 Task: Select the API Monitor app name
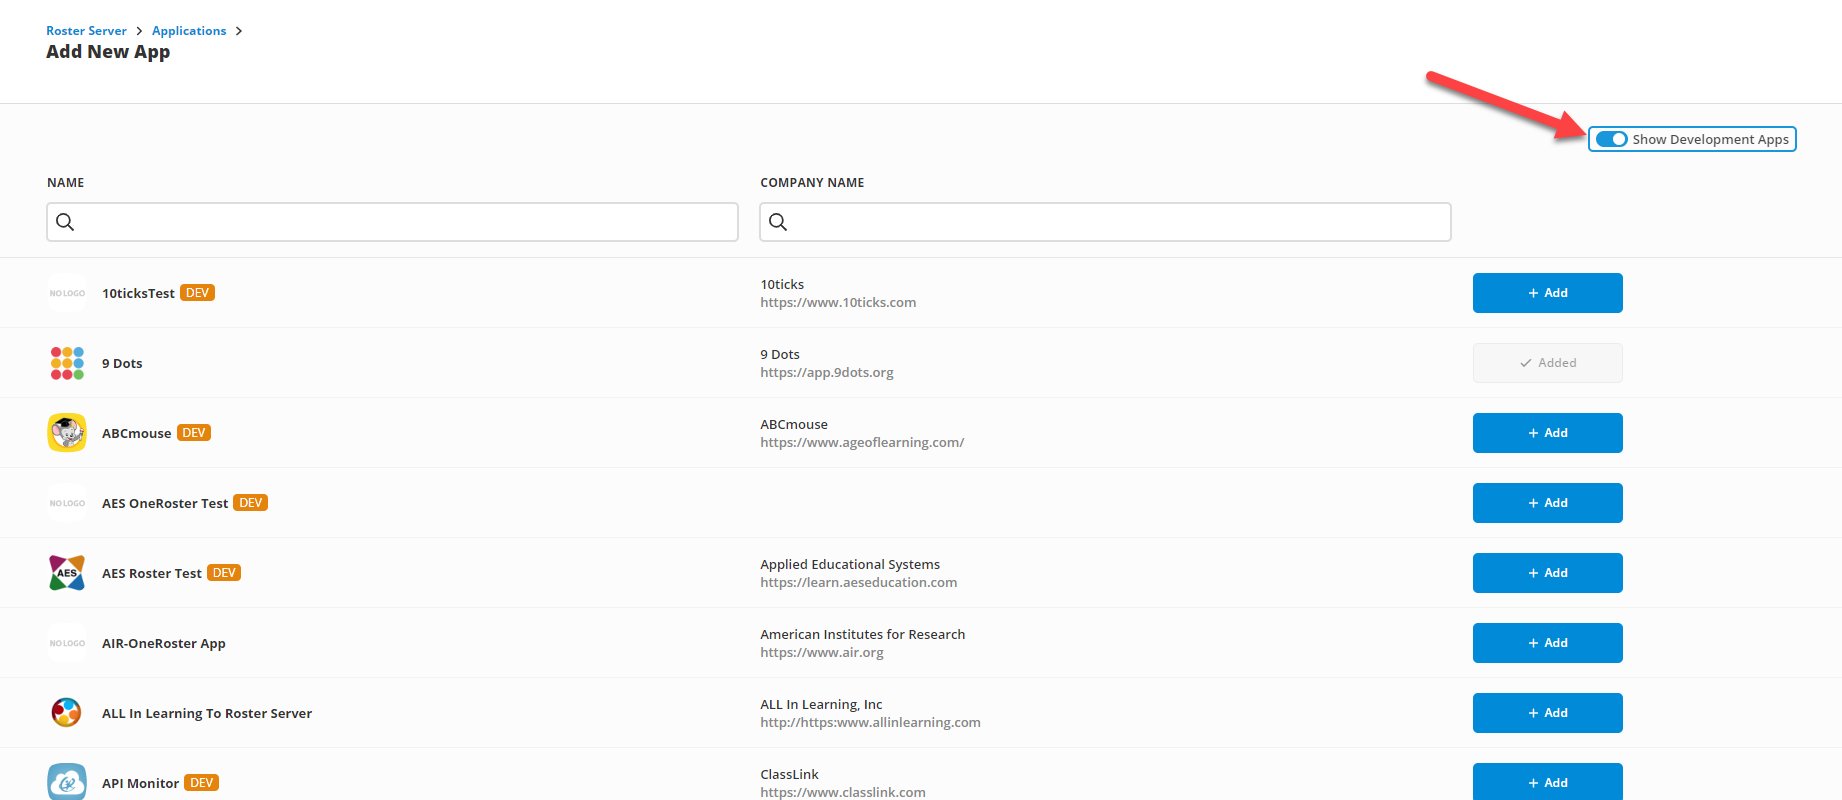[x=140, y=783]
